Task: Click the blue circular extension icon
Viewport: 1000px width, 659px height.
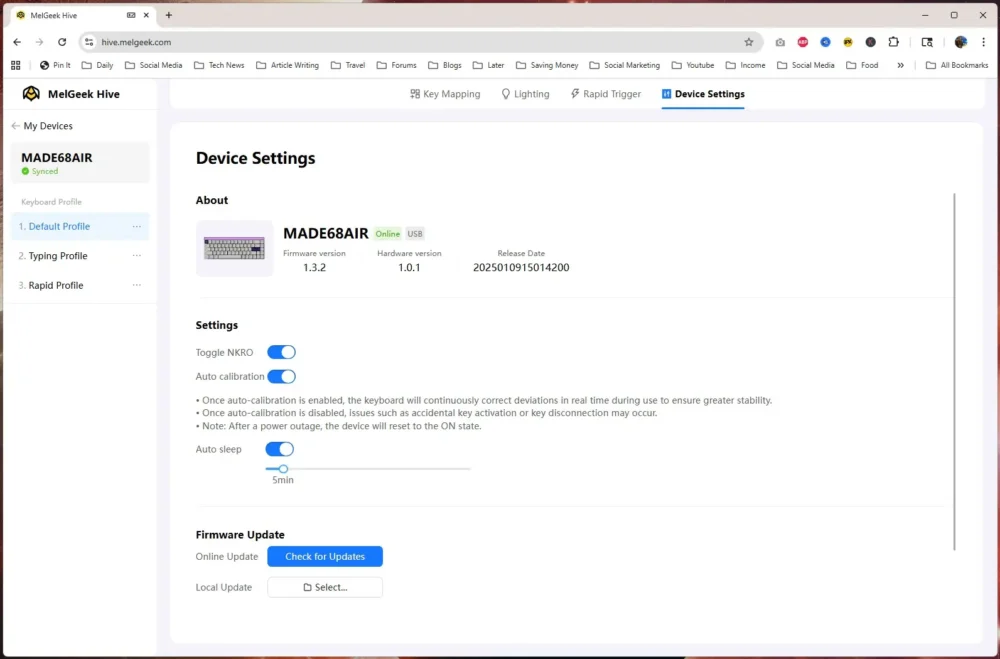Action: (x=825, y=42)
